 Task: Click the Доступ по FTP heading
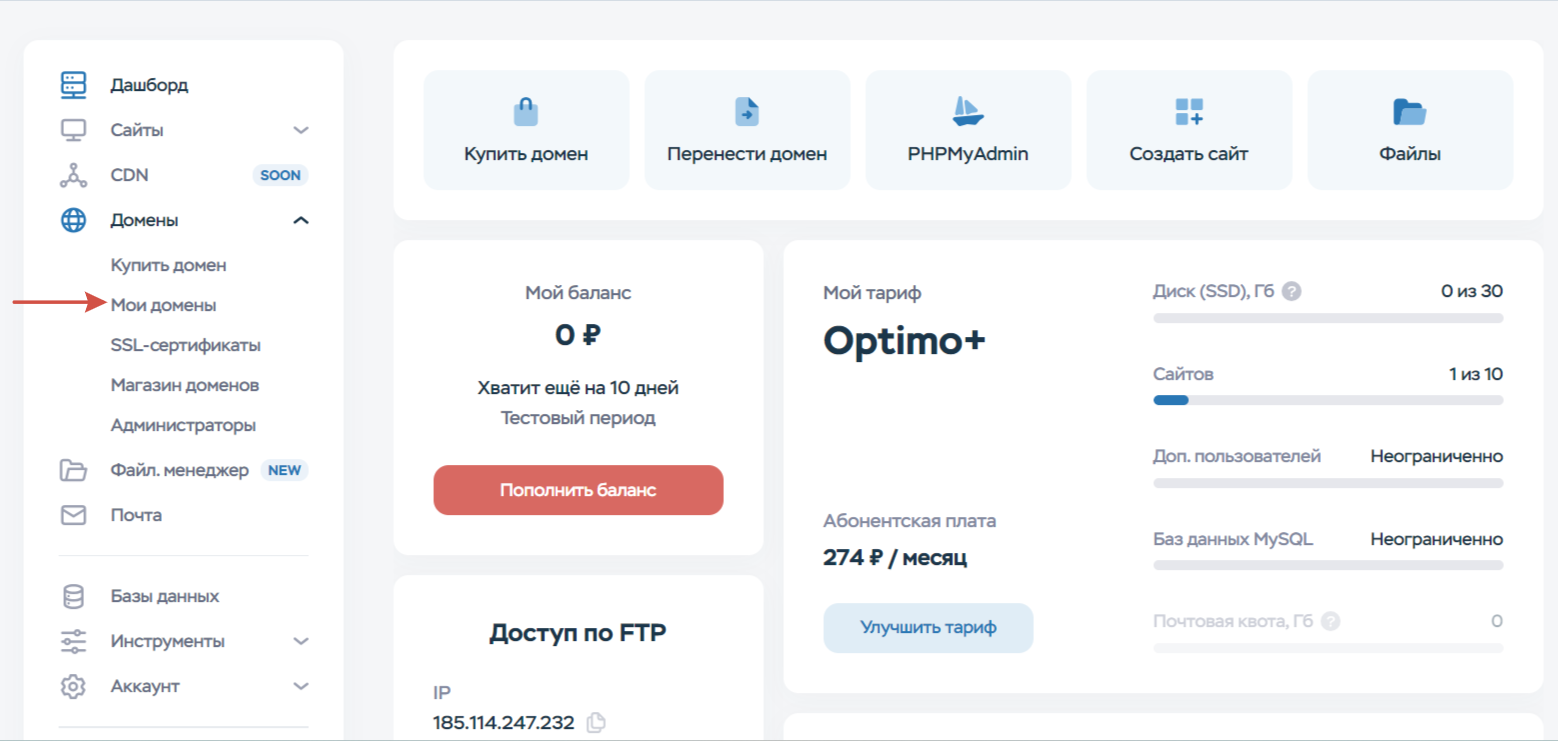[x=578, y=632]
